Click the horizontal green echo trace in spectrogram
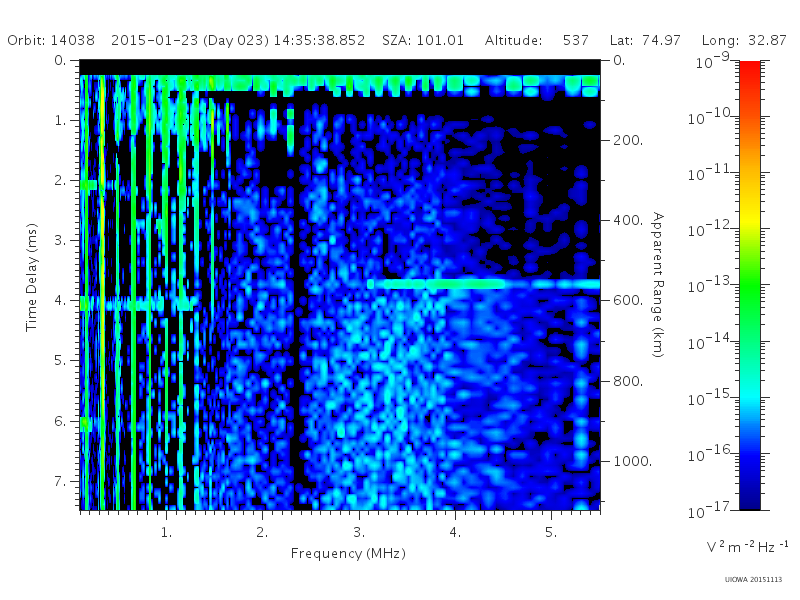This screenshot has width=800, height=600. click(x=483, y=284)
